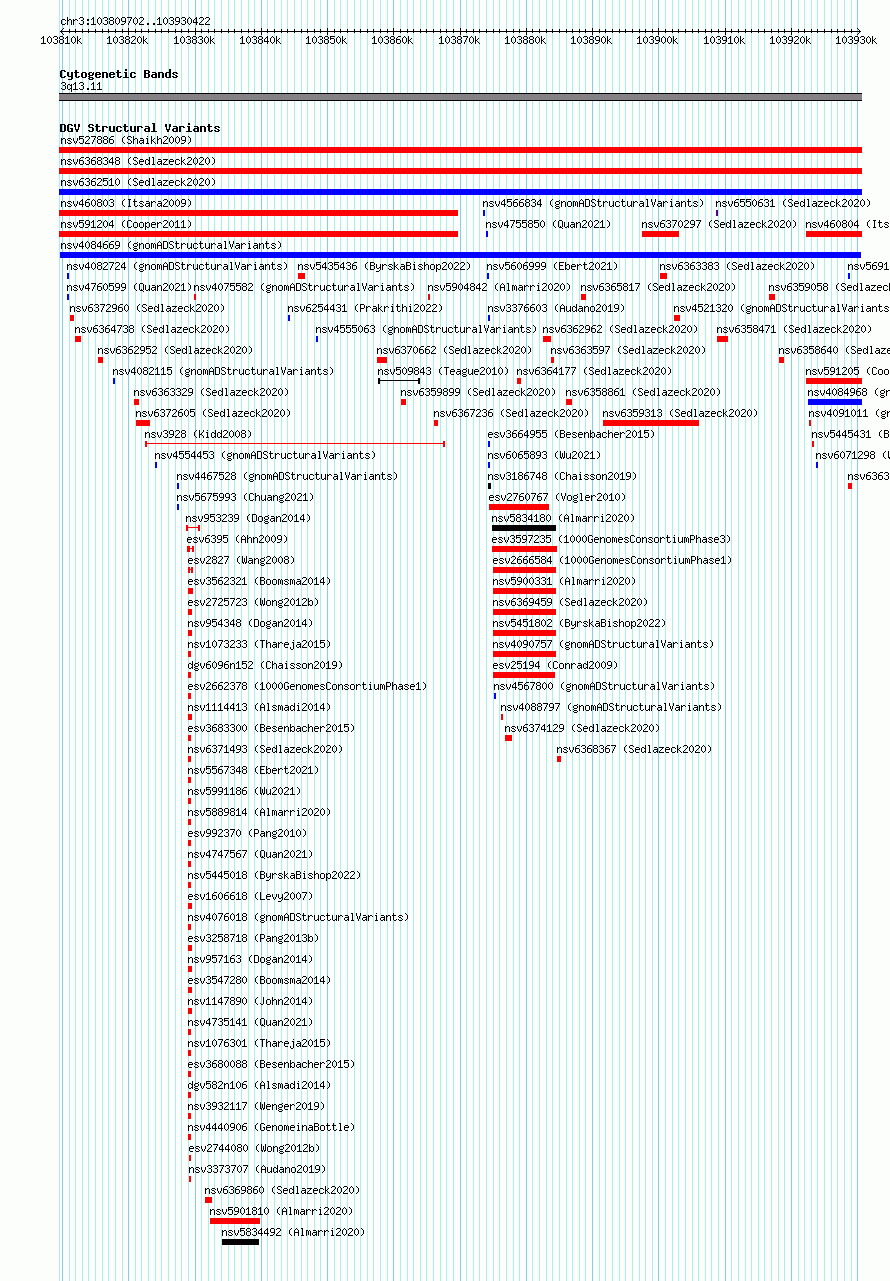This screenshot has height=1281, width=890.
Task: Select nsv3373707 (Audano2019) label
Action: click(x=256, y=1169)
